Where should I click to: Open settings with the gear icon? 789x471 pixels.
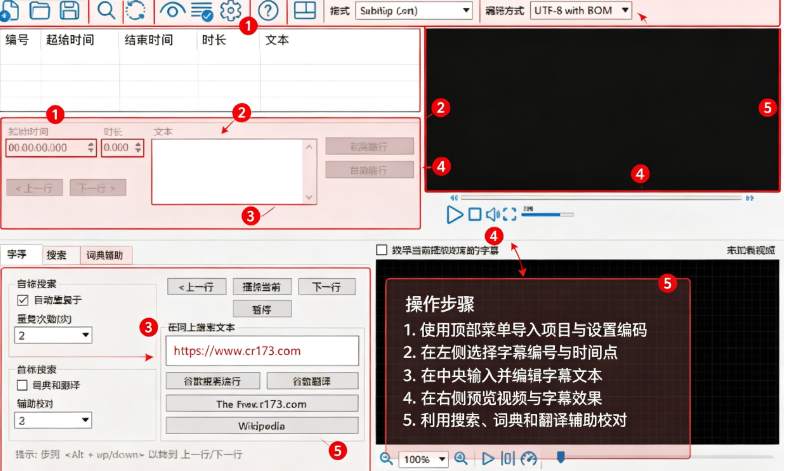[x=230, y=10]
